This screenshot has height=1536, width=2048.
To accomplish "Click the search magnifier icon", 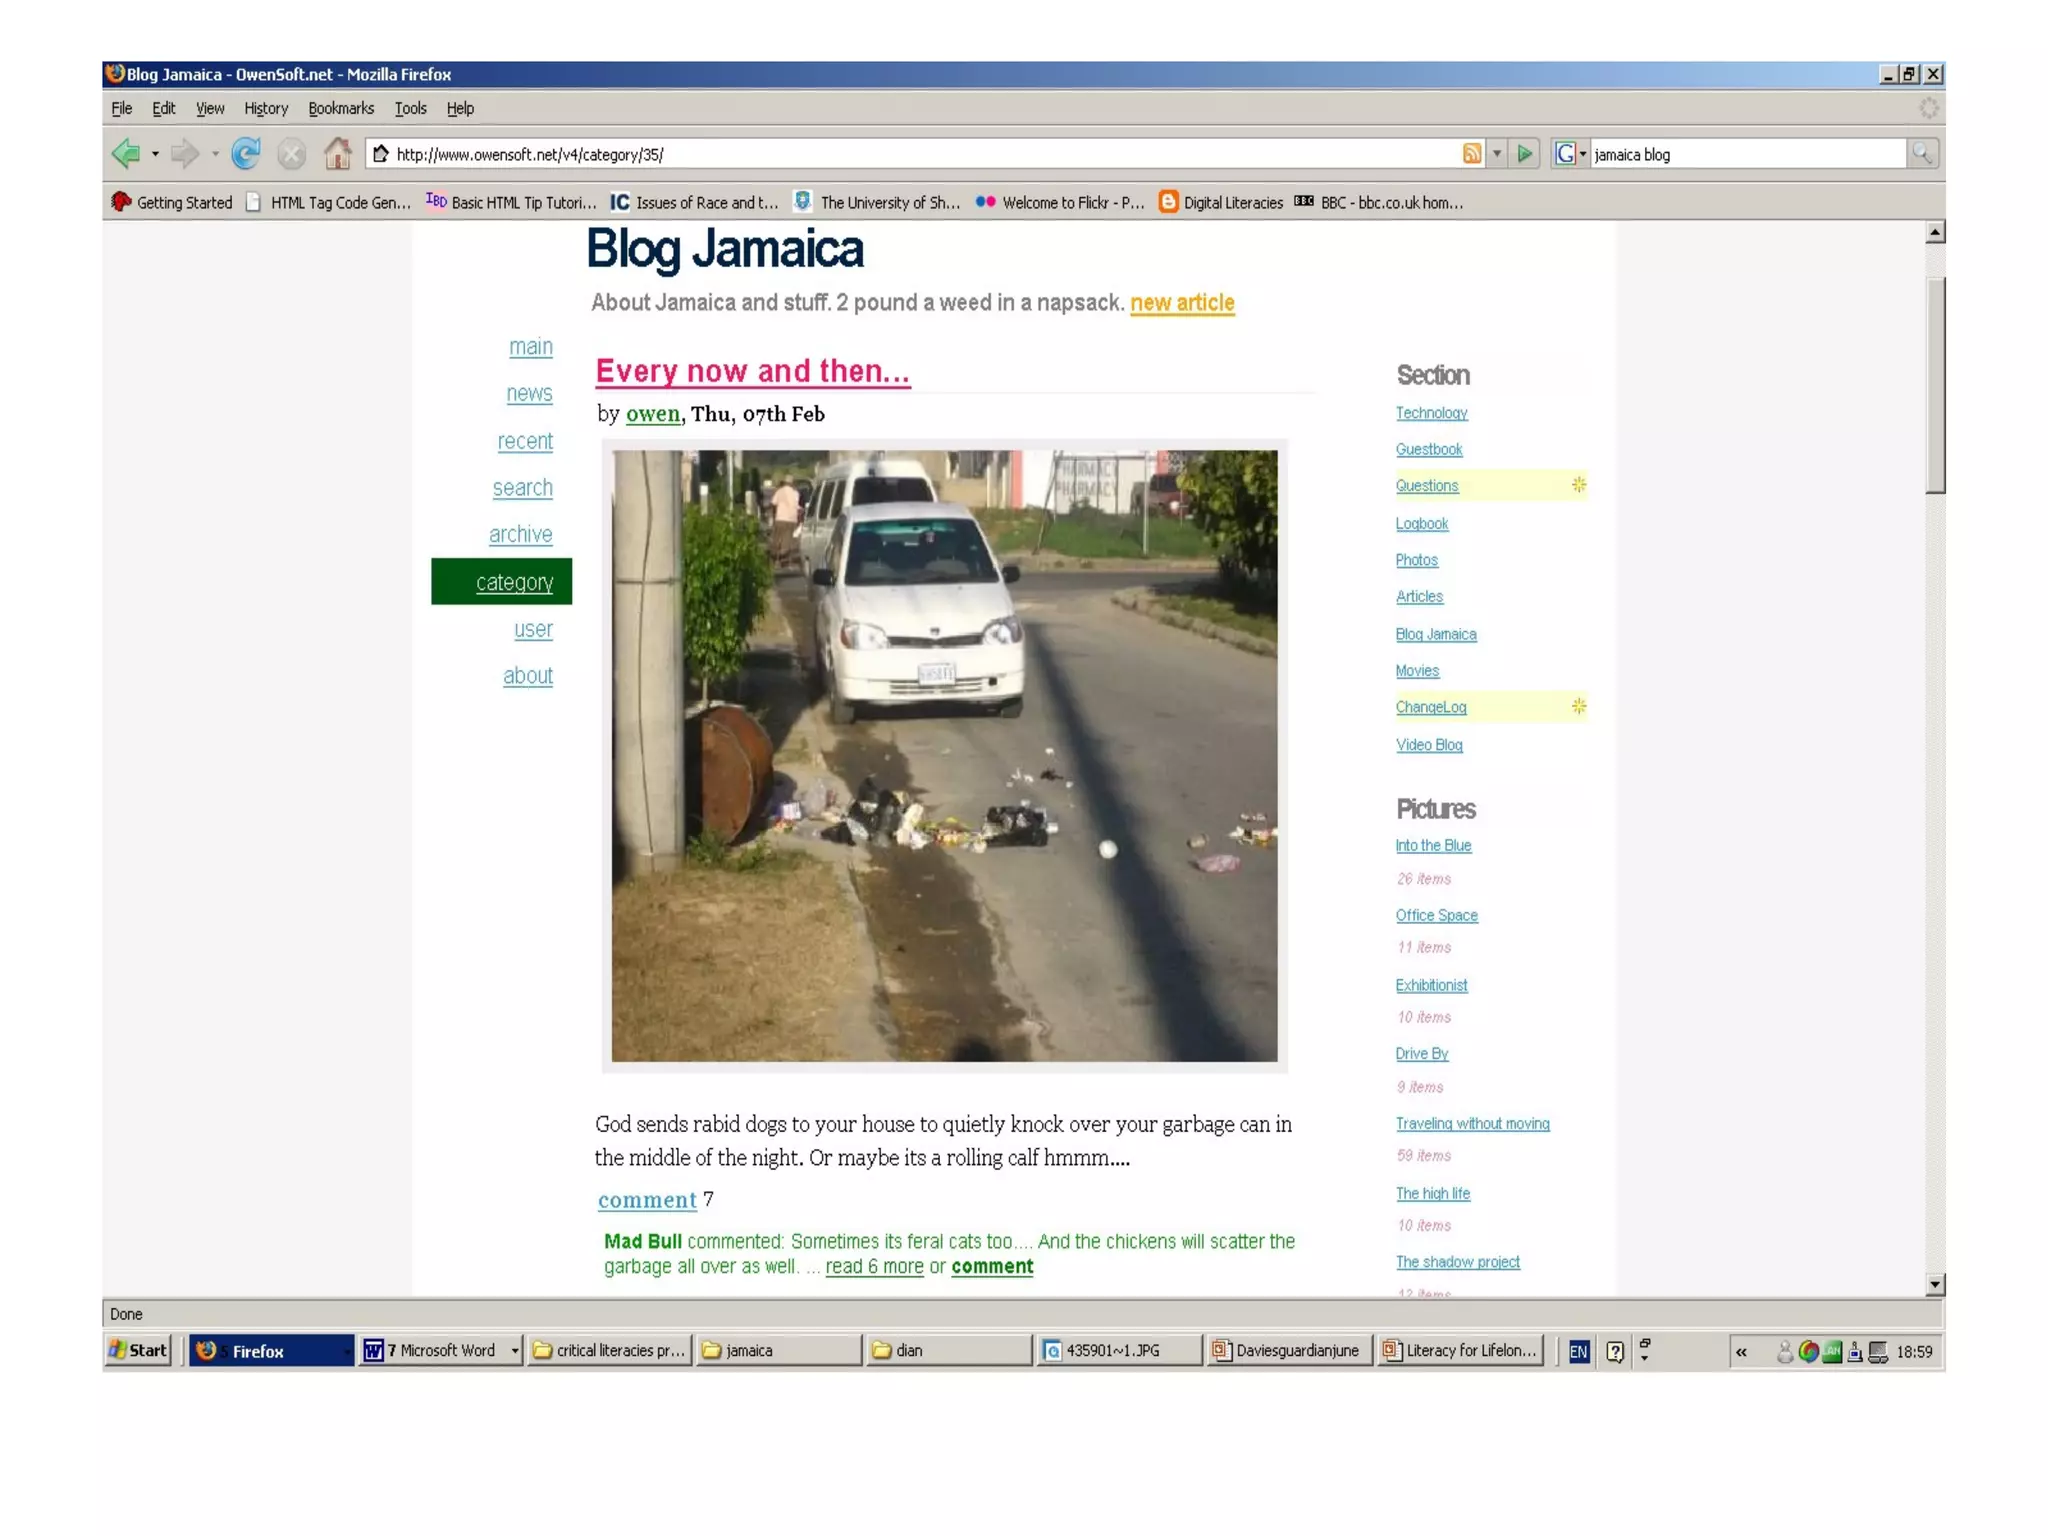I will [1922, 154].
